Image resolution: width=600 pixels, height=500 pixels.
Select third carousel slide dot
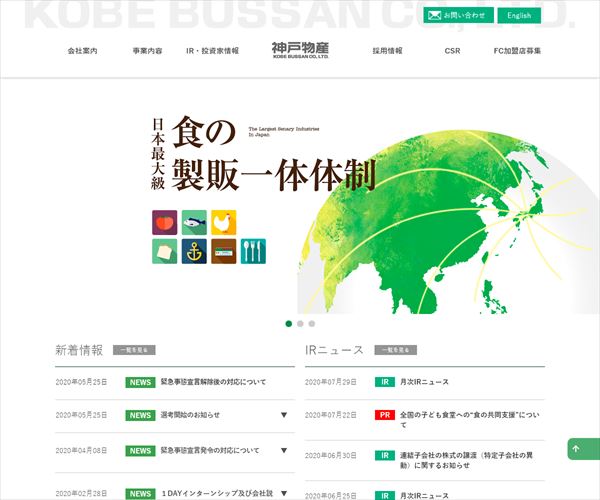312,324
